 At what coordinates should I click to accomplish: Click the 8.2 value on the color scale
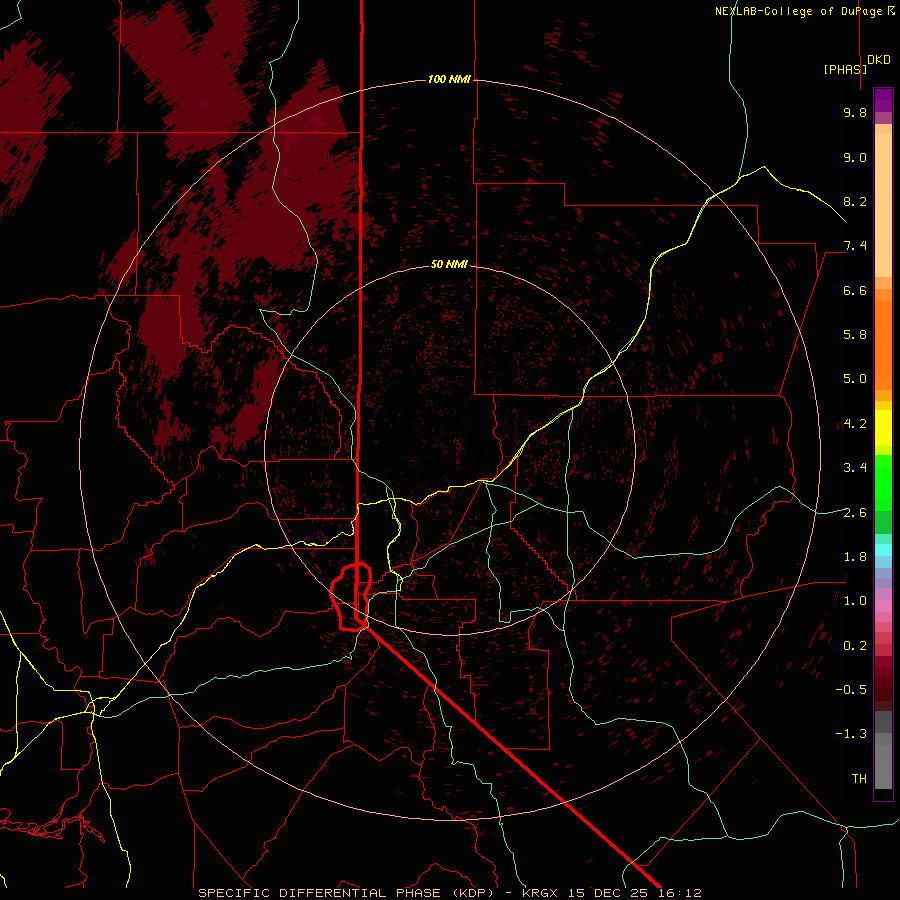(855, 201)
